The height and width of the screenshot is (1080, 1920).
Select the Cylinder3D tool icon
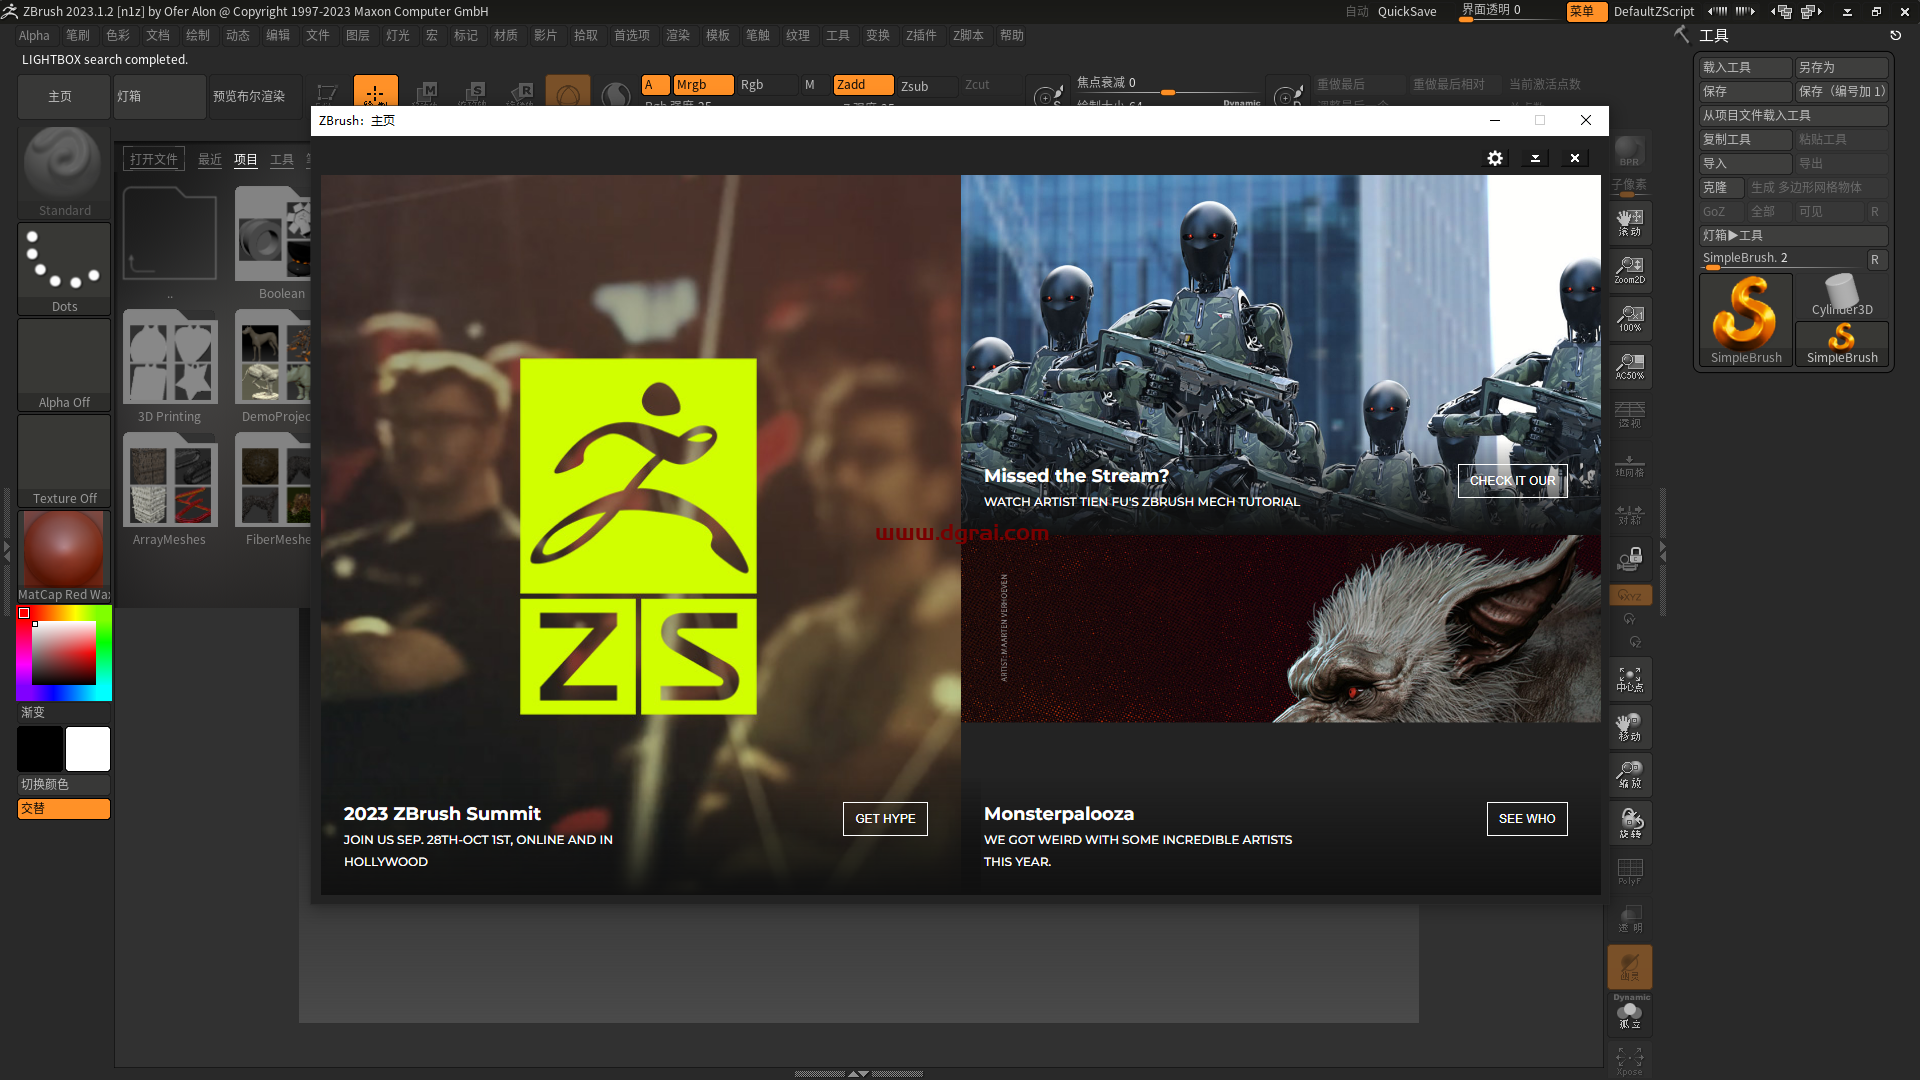pyautogui.click(x=1842, y=296)
